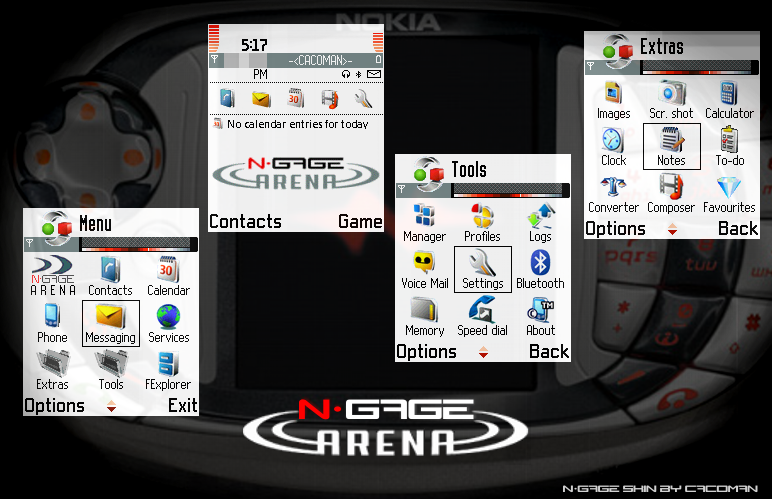Open To-do in Extras screen
Viewport: 772px width, 499px height.
point(730,147)
